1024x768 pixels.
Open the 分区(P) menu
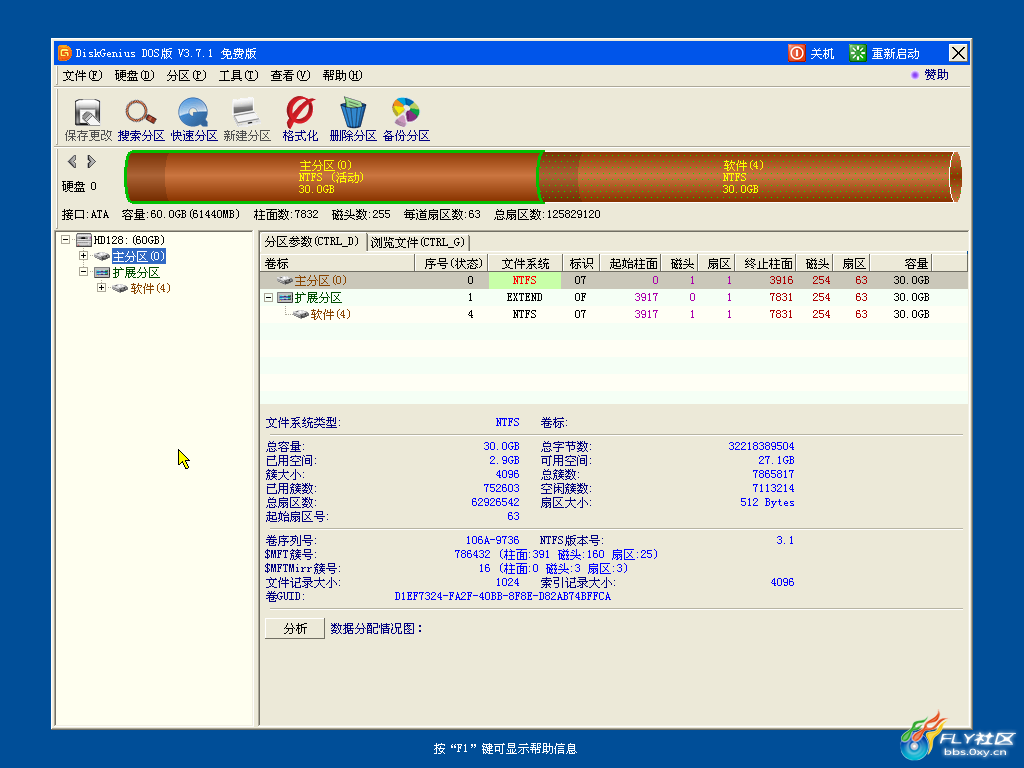186,76
